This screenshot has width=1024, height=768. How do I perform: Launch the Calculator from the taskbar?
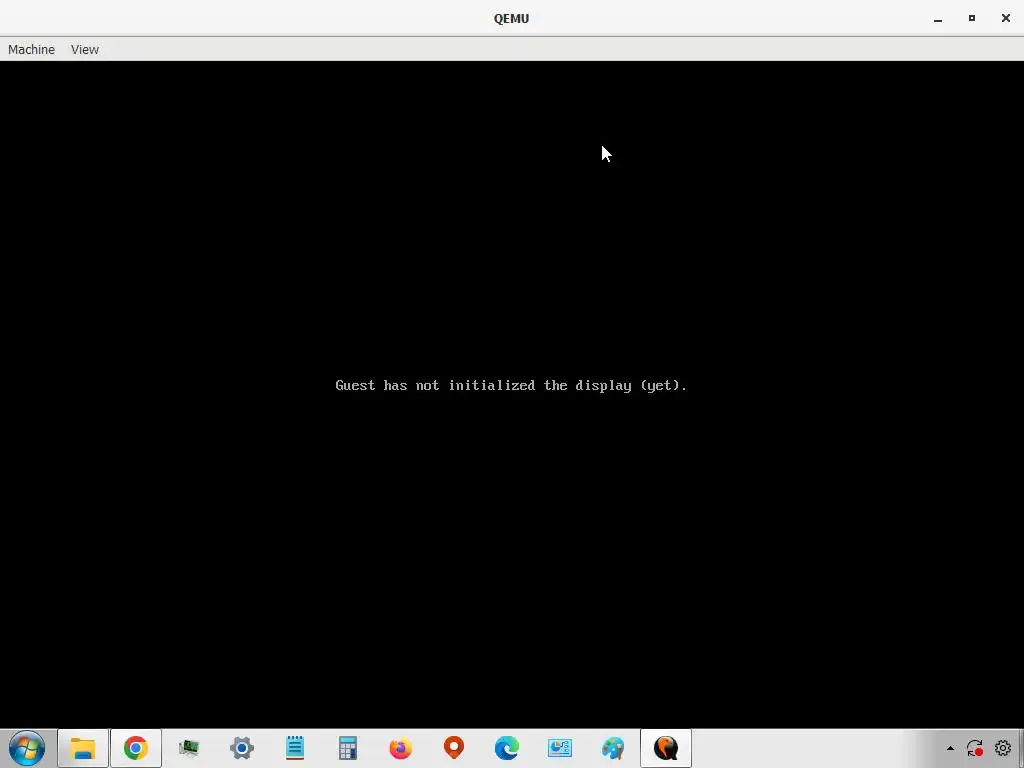coord(348,748)
